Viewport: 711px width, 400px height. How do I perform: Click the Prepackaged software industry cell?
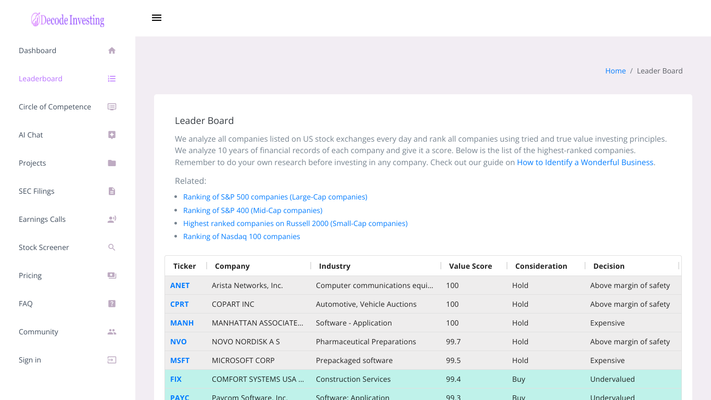354,360
